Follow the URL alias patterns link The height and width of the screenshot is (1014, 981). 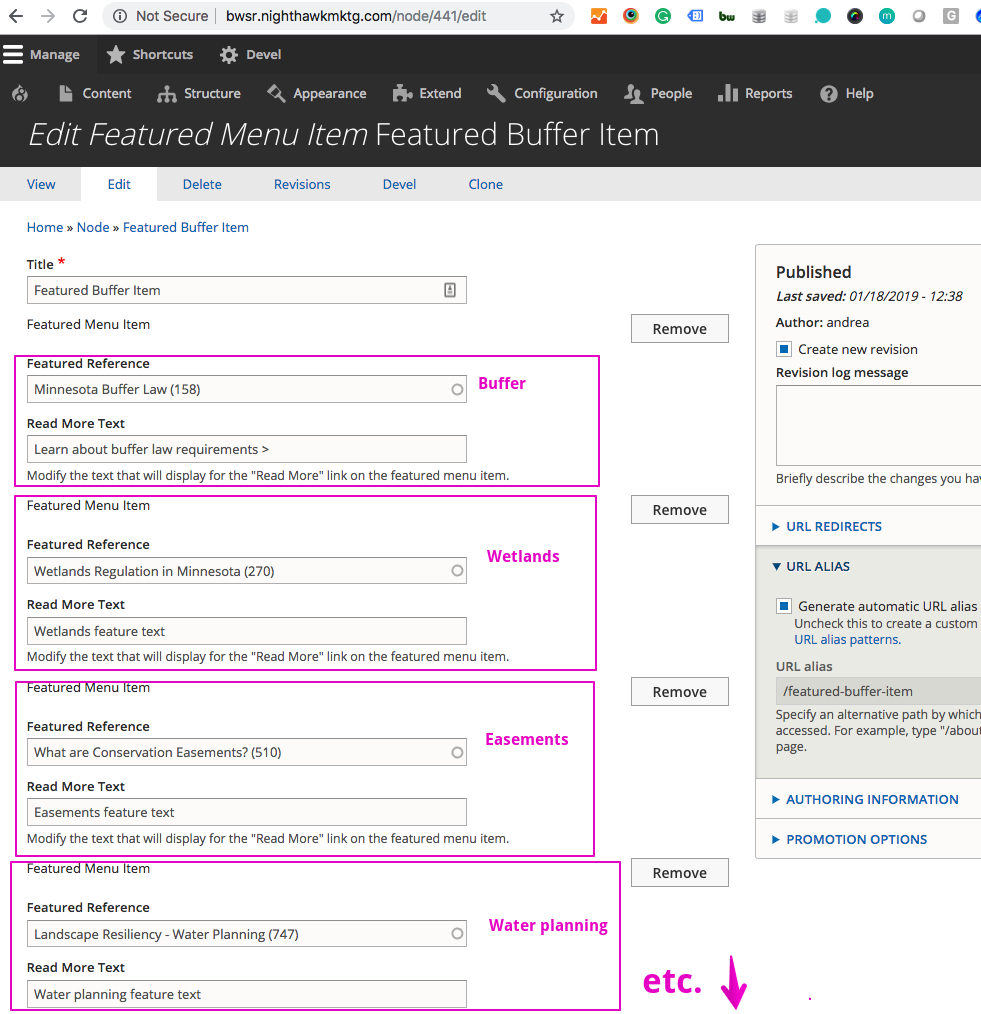(x=846, y=640)
